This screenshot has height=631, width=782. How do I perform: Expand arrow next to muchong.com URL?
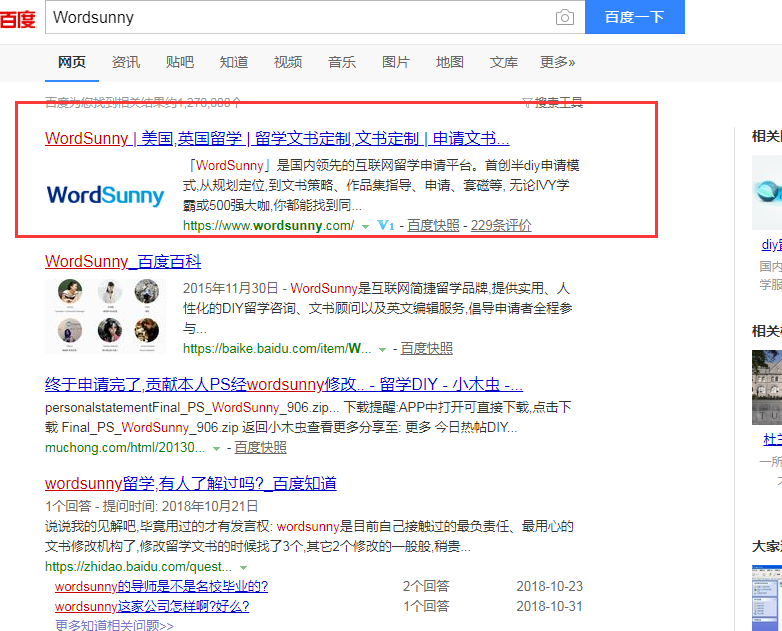tap(216, 448)
